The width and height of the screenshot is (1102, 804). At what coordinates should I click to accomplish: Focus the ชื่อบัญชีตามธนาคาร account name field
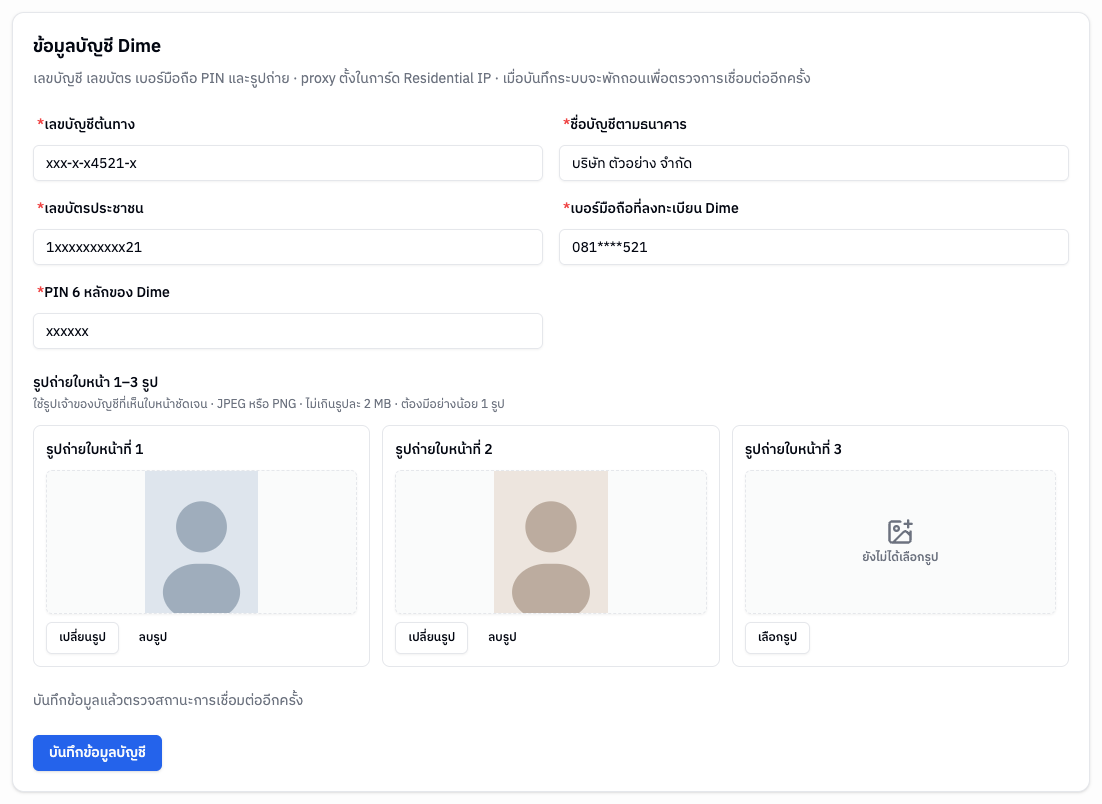814,163
